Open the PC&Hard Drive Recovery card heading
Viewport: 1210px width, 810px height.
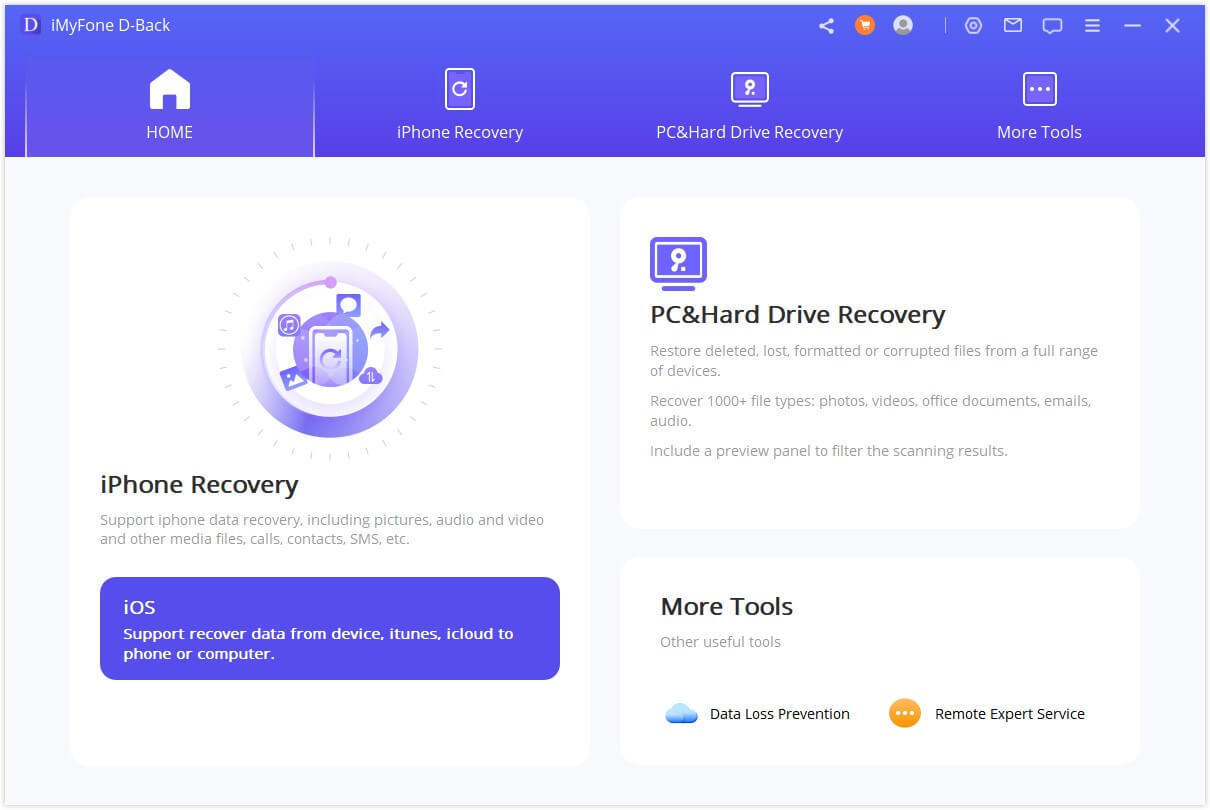(x=798, y=315)
